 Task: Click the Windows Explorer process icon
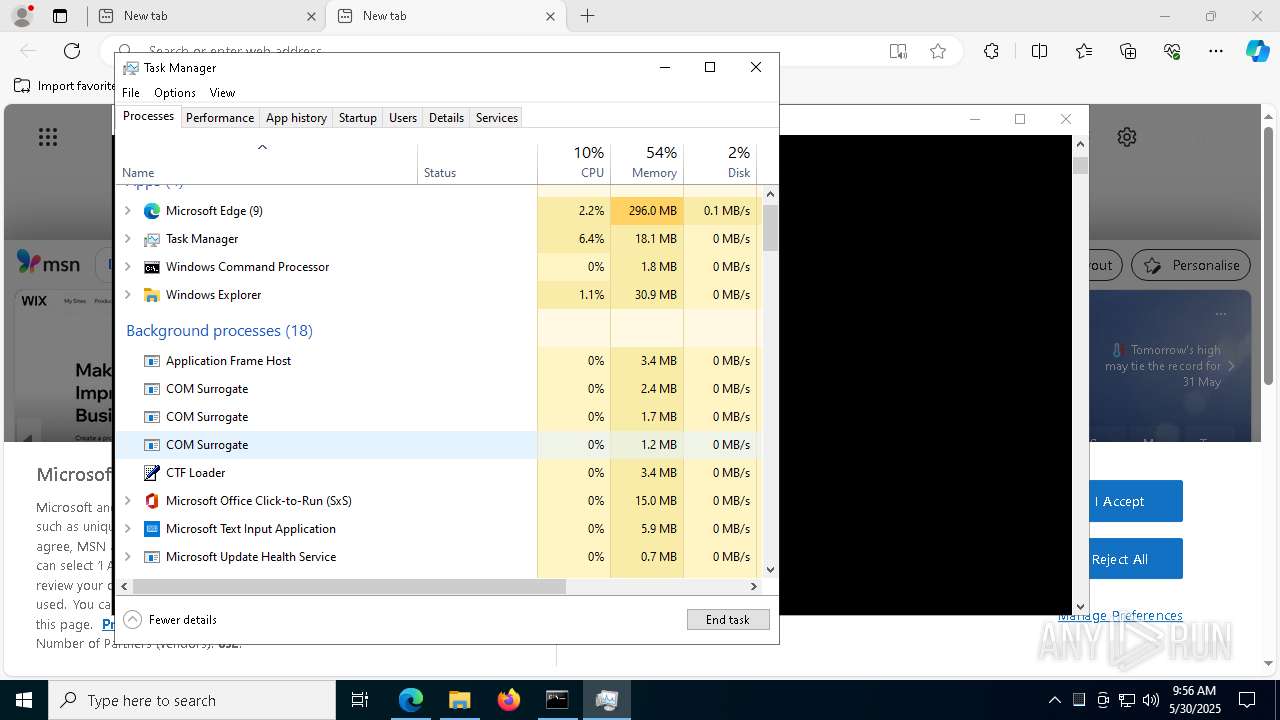152,295
